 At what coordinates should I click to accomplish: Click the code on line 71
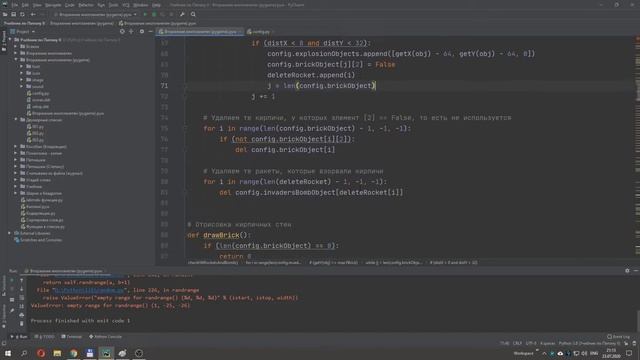pyautogui.click(x=321, y=86)
